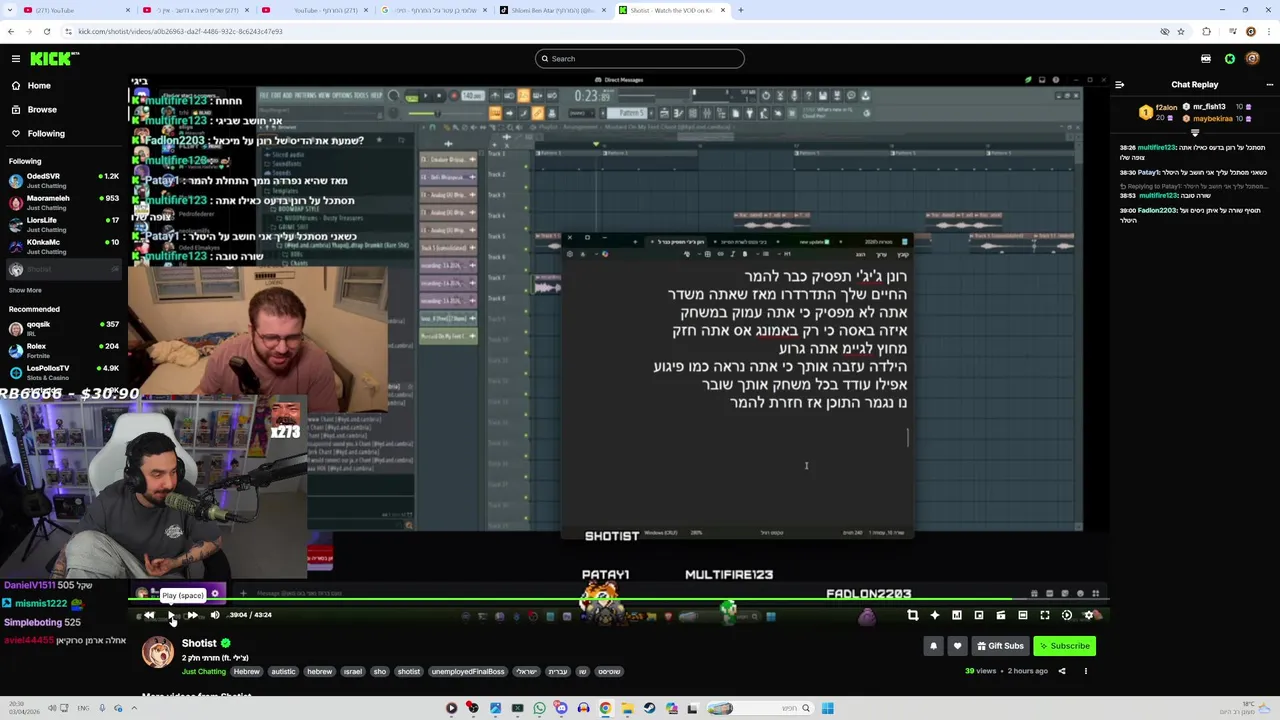1280x720 pixels.
Task: Enter fullscreen mode in video player
Action: pos(1044,615)
